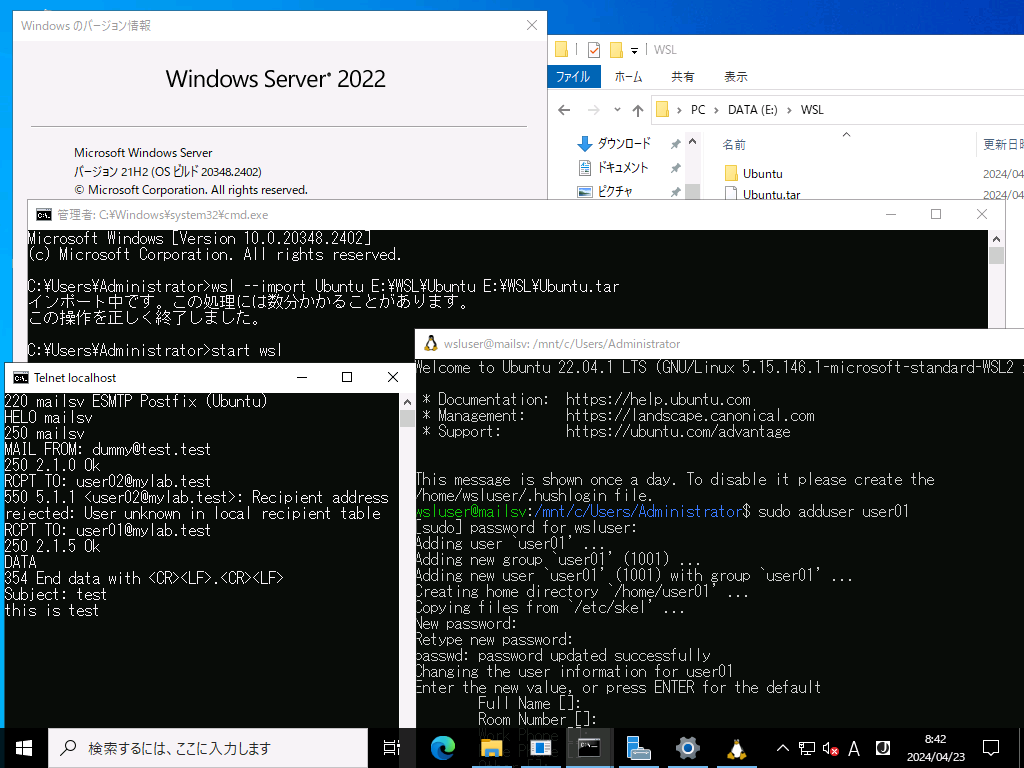The width and height of the screenshot is (1024, 768).
Task: Navigate up one level using the up arrow icon
Action: tap(637, 109)
